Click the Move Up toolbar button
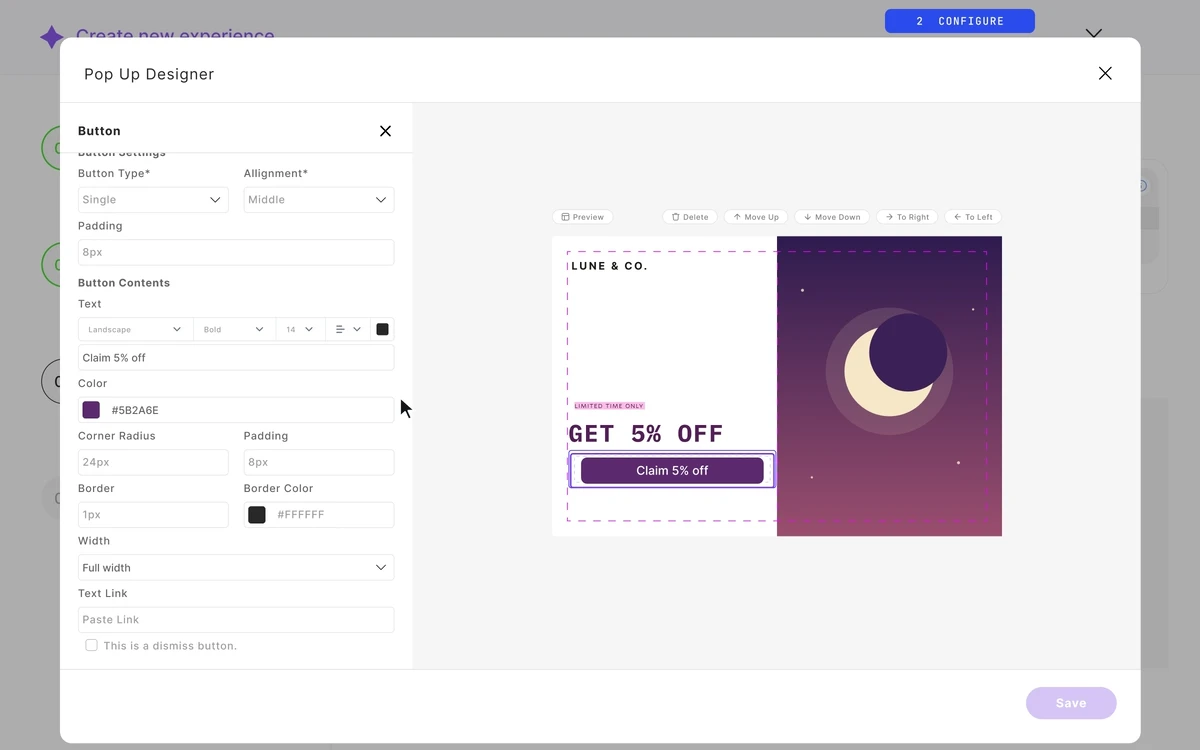 pos(756,217)
